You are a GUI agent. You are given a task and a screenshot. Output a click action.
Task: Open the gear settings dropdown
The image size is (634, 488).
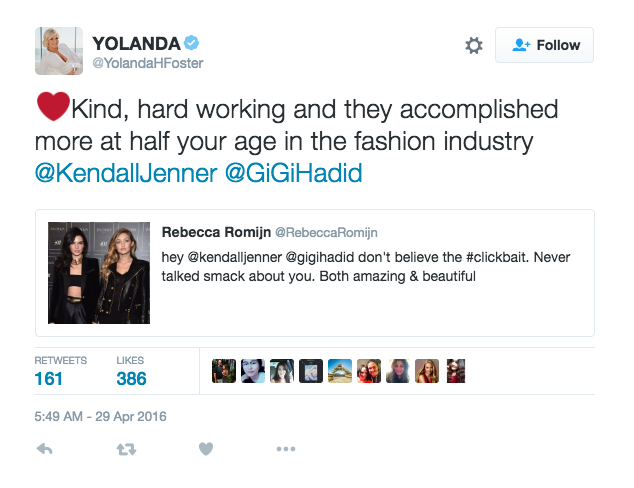click(x=473, y=45)
